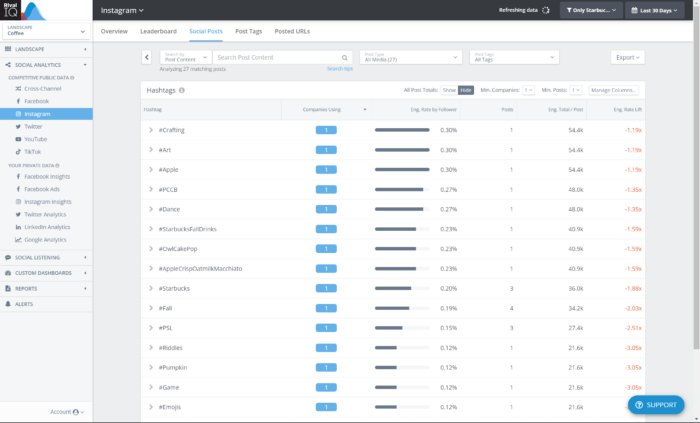Screen dimensions: 700x423
Task: Set All Post Totals to Show
Action: (x=449, y=90)
